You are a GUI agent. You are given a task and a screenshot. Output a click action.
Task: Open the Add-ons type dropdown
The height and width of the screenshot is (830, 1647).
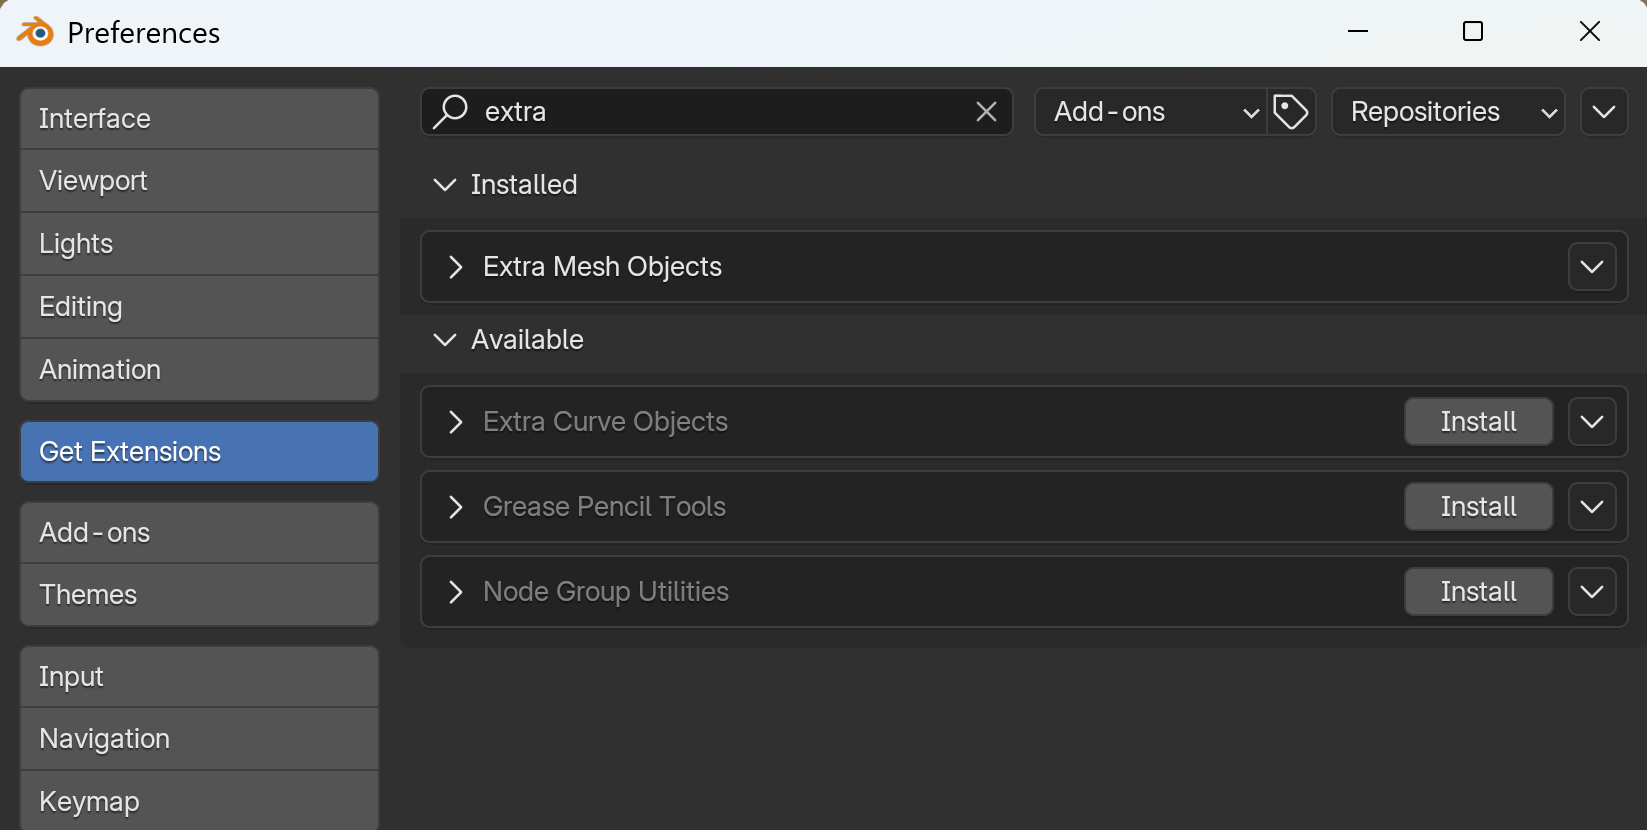[x=1150, y=111]
